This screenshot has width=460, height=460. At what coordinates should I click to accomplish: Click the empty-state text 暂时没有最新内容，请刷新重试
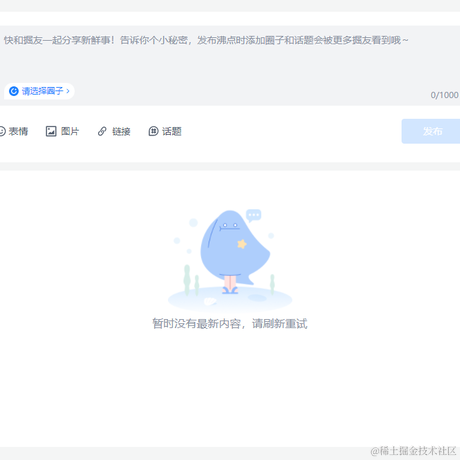[230, 323]
